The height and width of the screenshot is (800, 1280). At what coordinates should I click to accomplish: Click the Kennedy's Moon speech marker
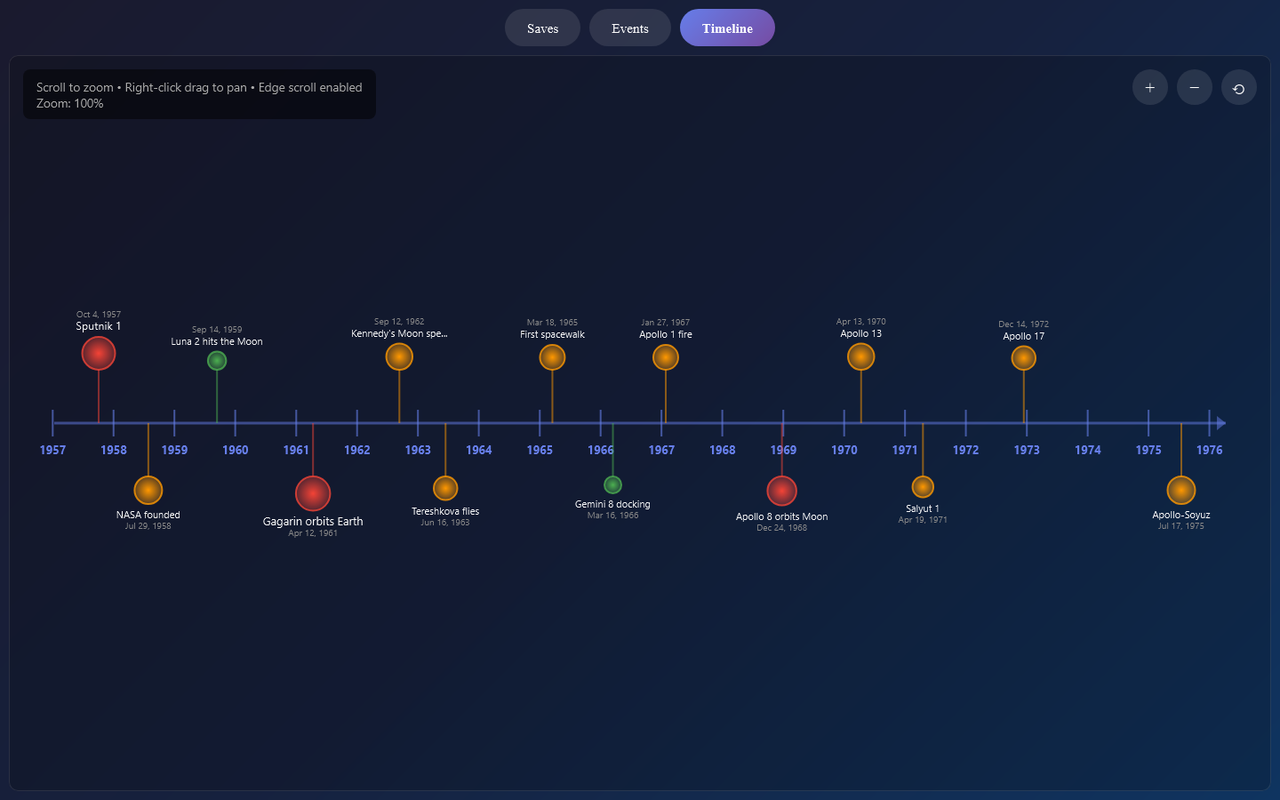pos(399,357)
